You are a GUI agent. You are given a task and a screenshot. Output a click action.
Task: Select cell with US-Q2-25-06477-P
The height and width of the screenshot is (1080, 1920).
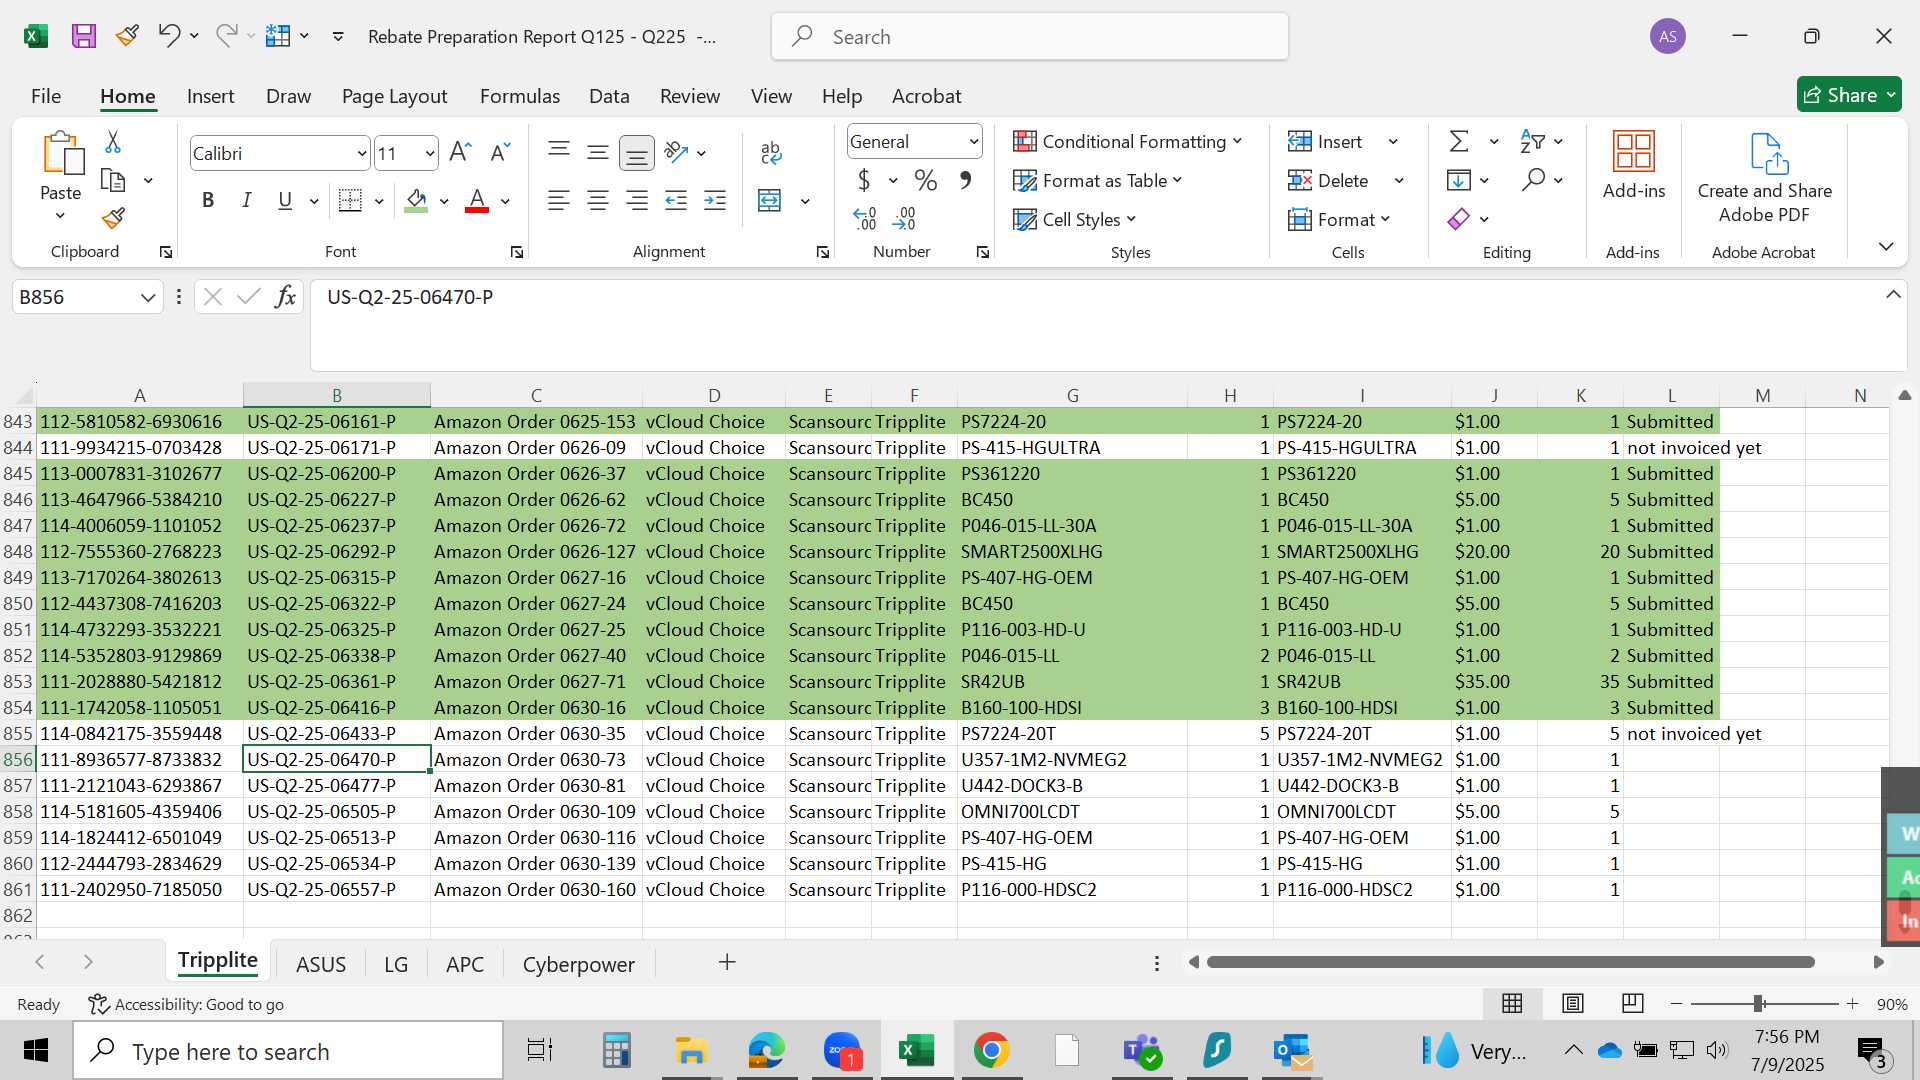(337, 786)
